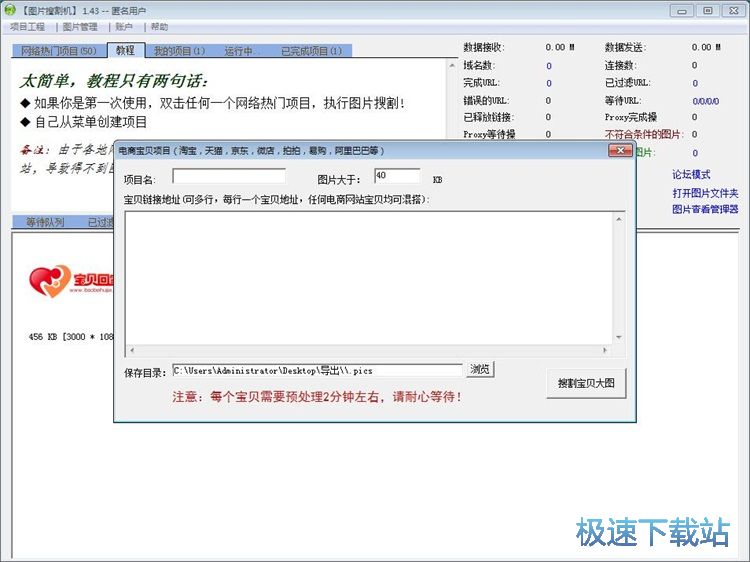The height and width of the screenshot is (562, 750).
Task: Minimize the 图片搜割机 window
Action: (682, 11)
